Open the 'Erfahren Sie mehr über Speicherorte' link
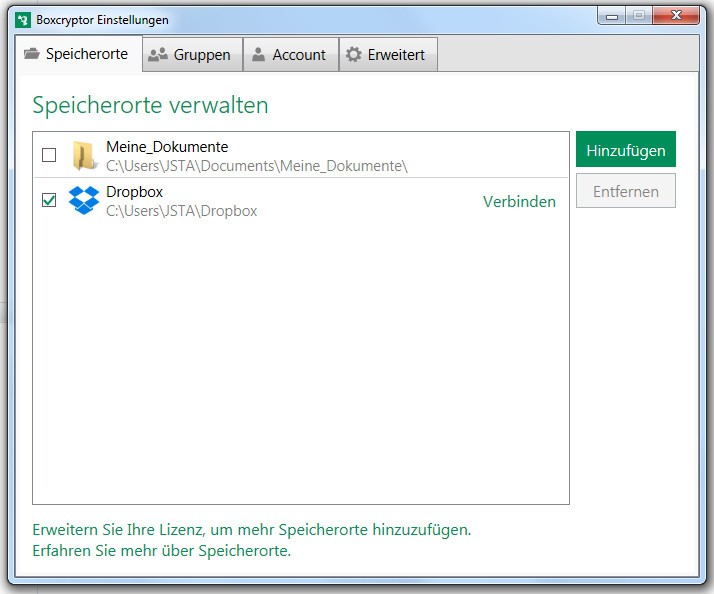 click(x=162, y=551)
